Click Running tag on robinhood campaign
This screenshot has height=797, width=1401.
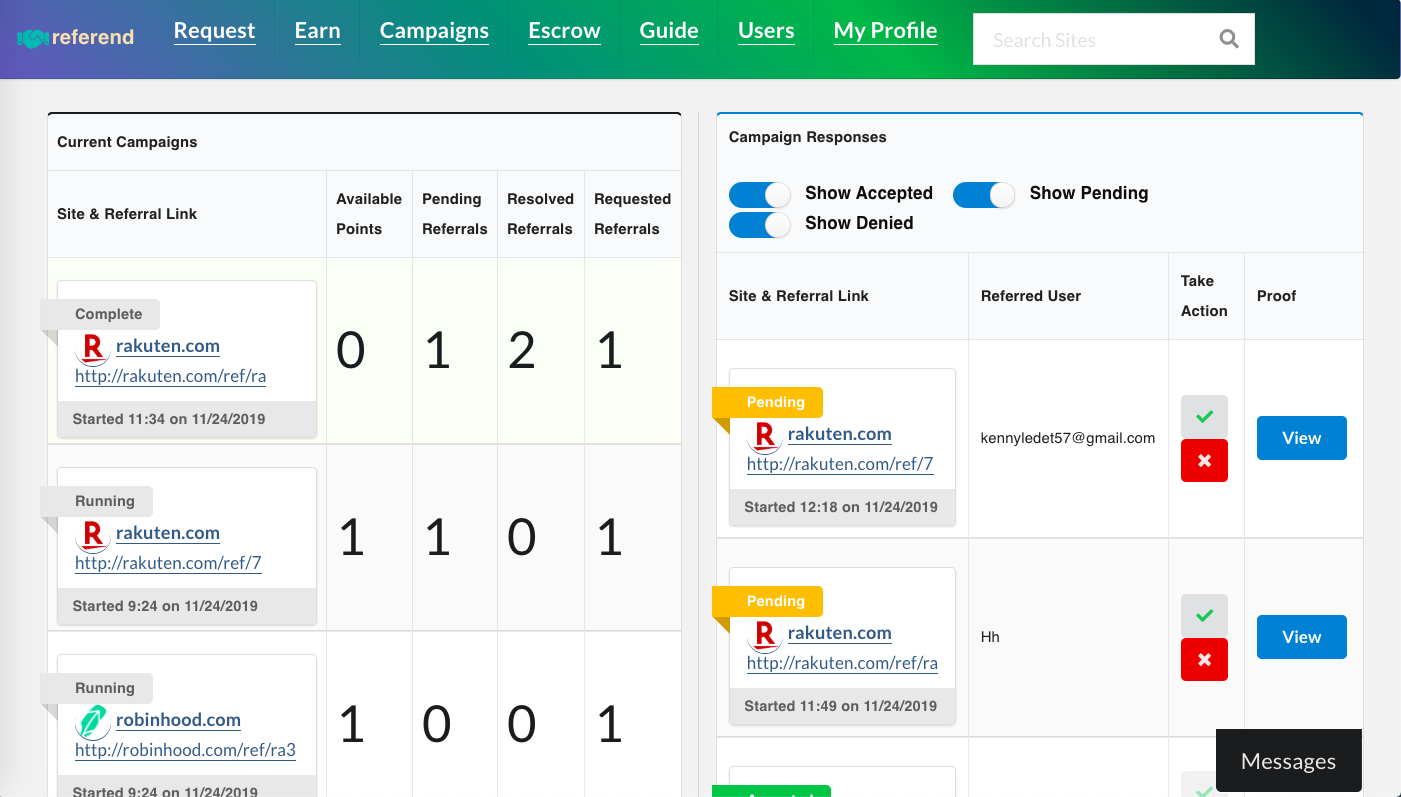tap(96, 688)
